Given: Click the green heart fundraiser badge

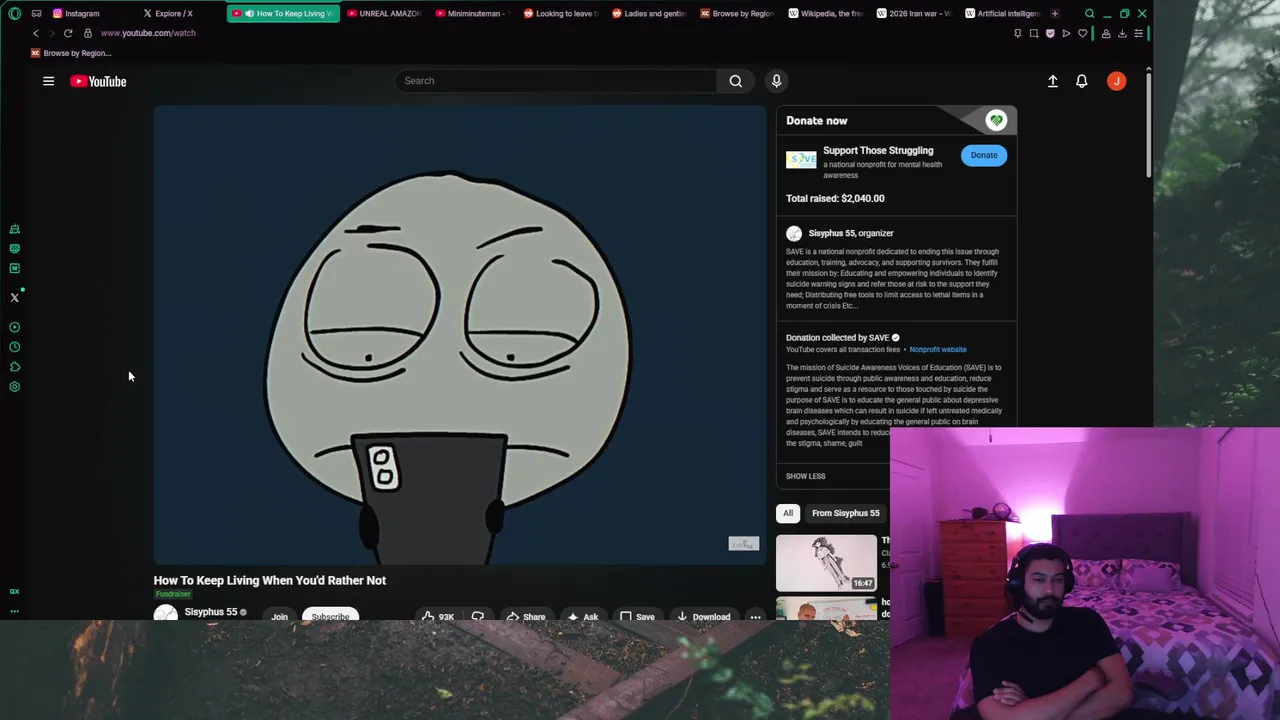Looking at the screenshot, I should click(x=996, y=120).
